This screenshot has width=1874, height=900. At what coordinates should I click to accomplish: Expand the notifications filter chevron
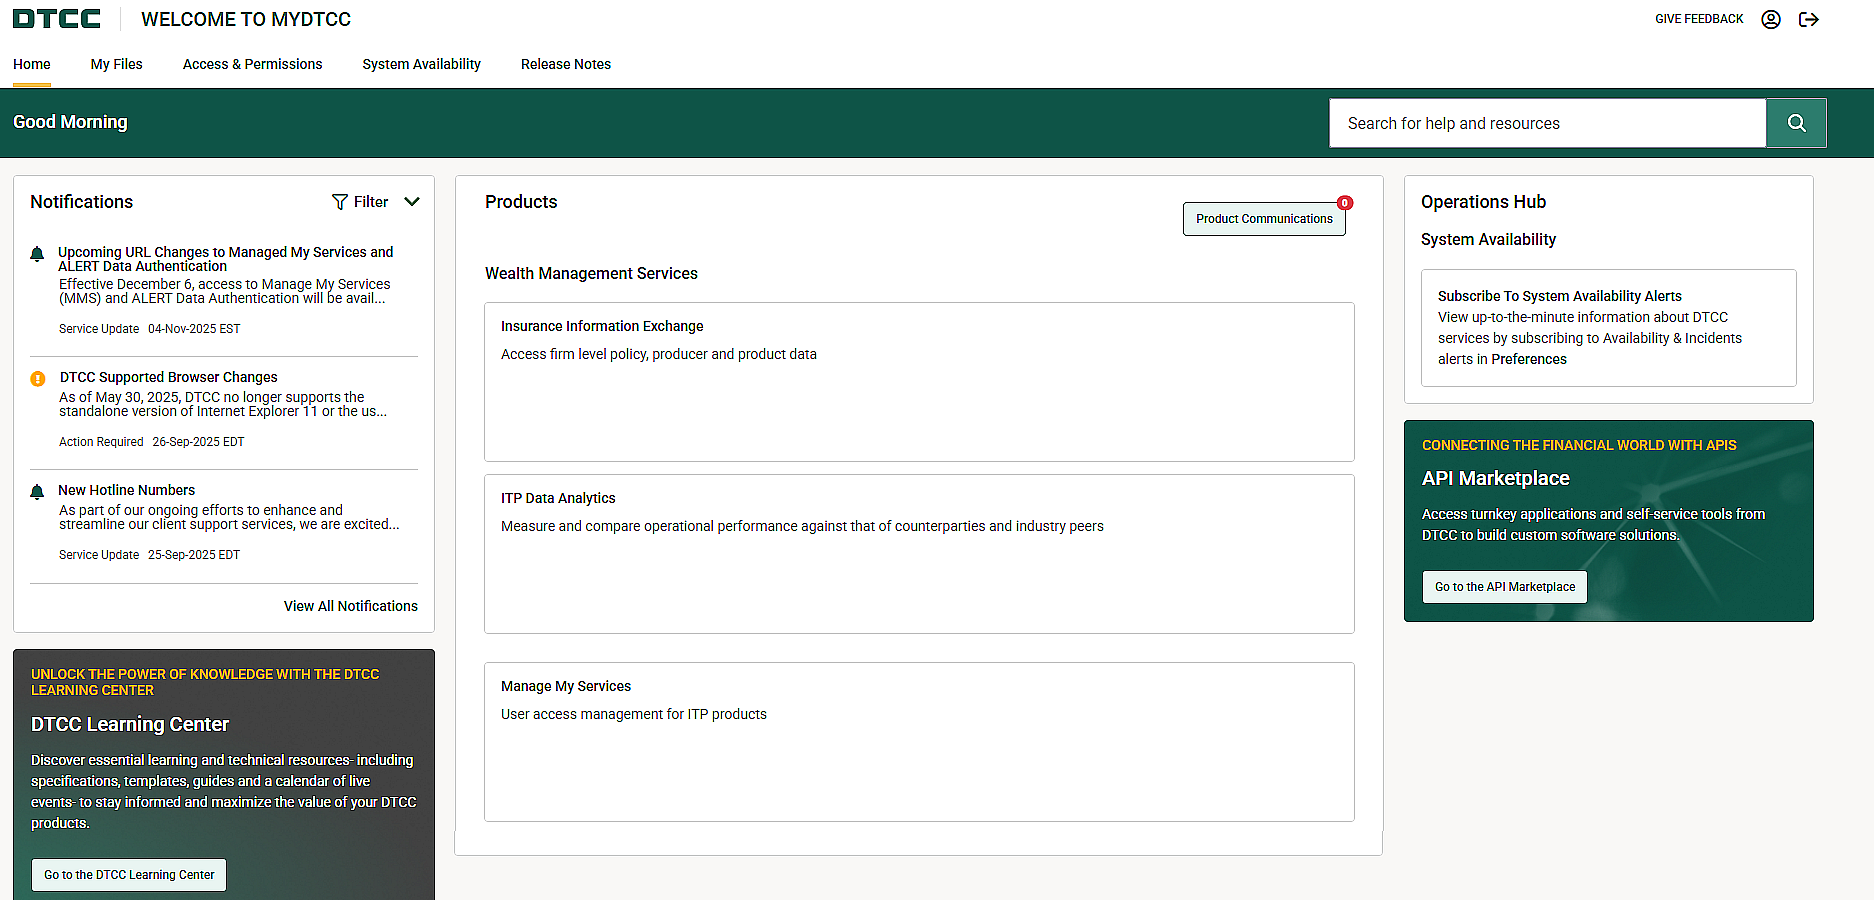pyautogui.click(x=412, y=202)
